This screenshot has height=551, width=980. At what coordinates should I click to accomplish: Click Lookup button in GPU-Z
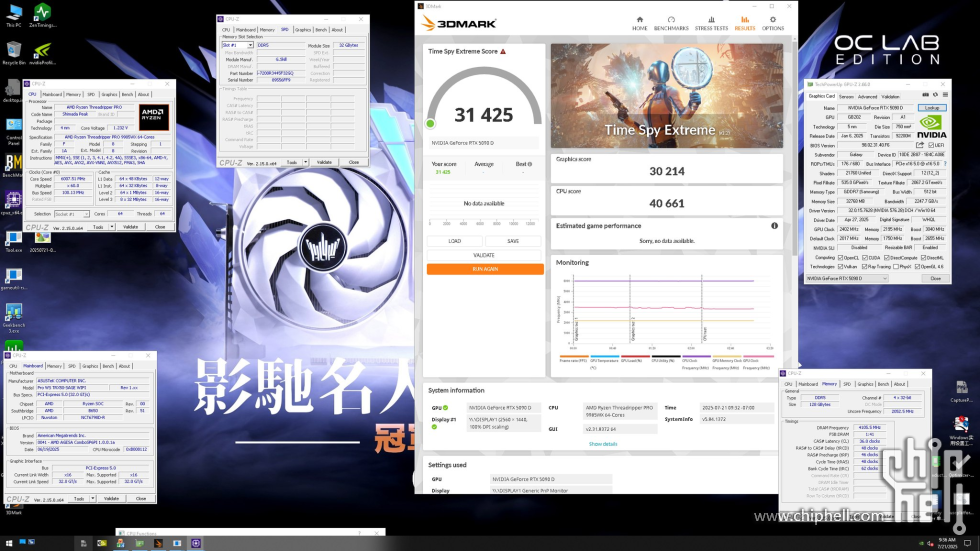932,107
